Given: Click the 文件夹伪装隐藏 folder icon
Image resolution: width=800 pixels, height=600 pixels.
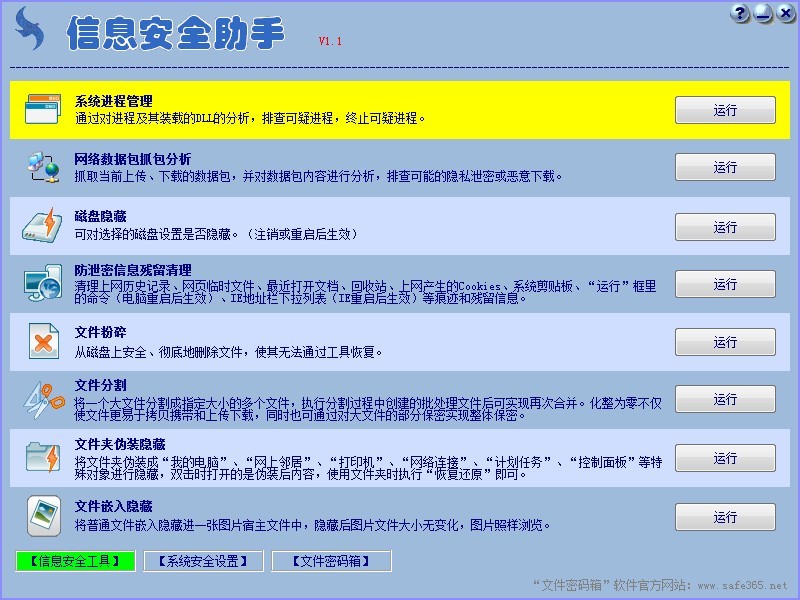Looking at the screenshot, I should coord(42,458).
